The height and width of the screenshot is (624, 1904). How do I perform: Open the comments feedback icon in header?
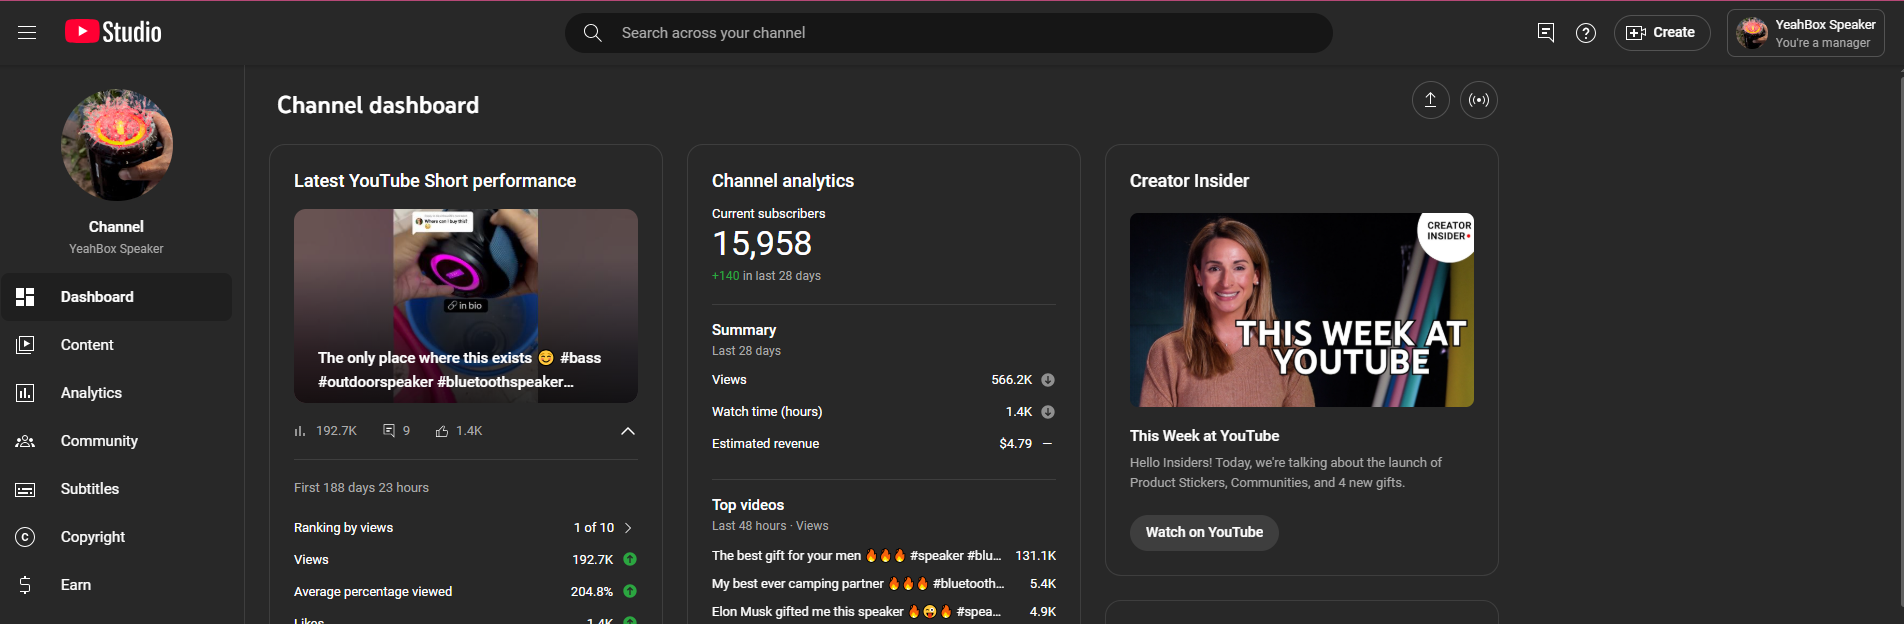[x=1545, y=33]
